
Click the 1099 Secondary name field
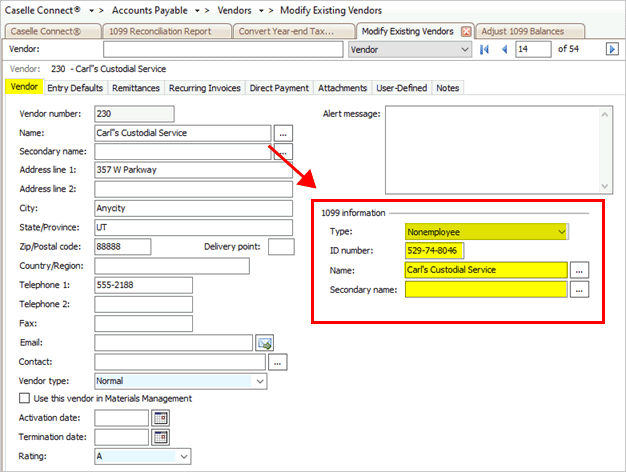pyautogui.click(x=486, y=290)
